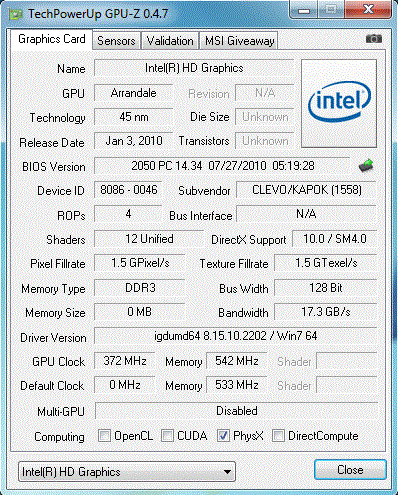Click the Revision value N/A
The image size is (398, 495).
[265, 93]
